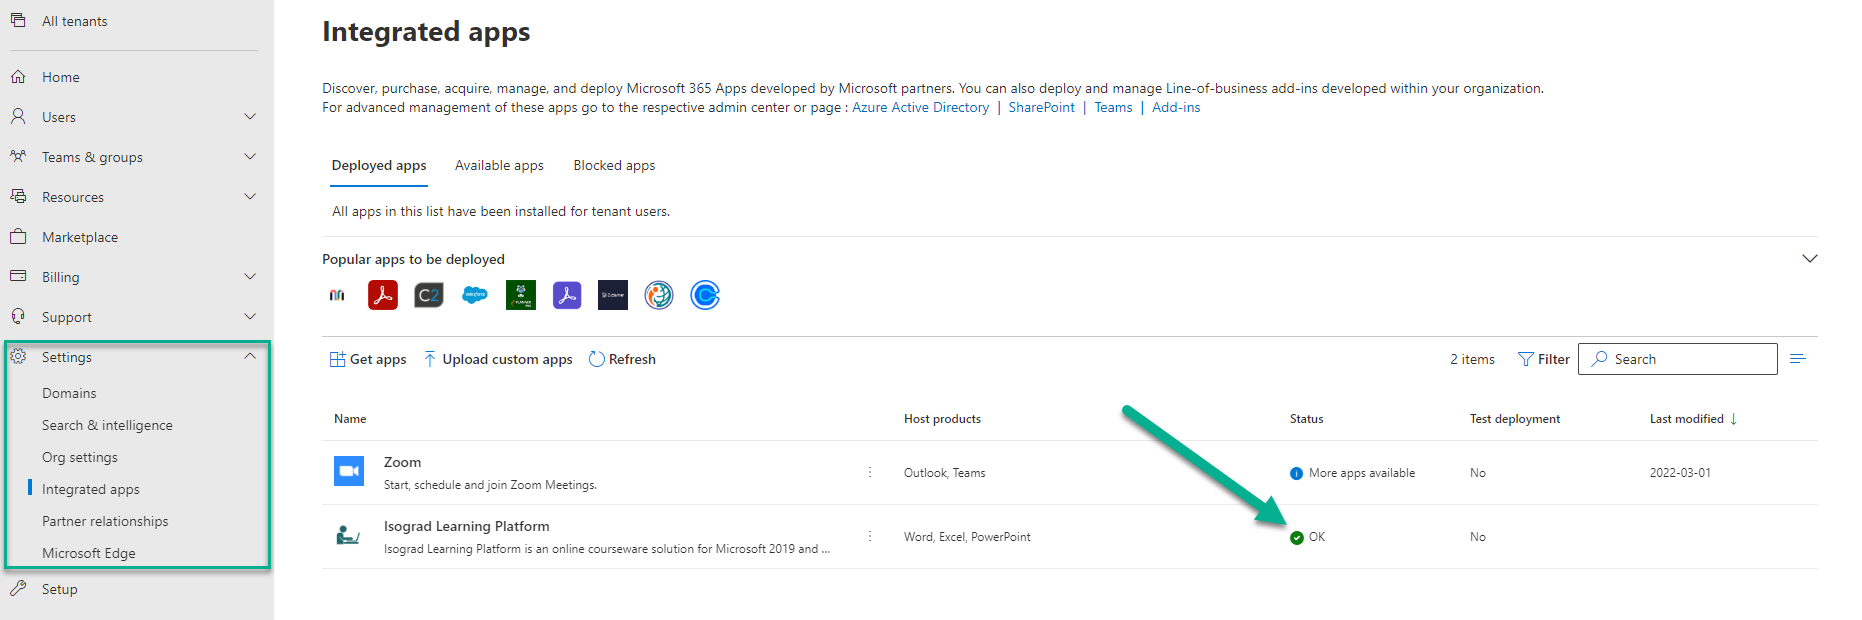This screenshot has width=1862, height=620.
Task: Open more options for Isograd row
Action: click(870, 536)
